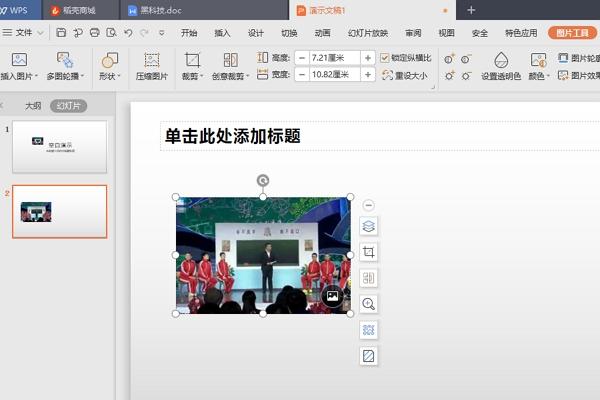Switch to the Insert (插入) ribbon tab
600x400 pixels.
[222, 32]
